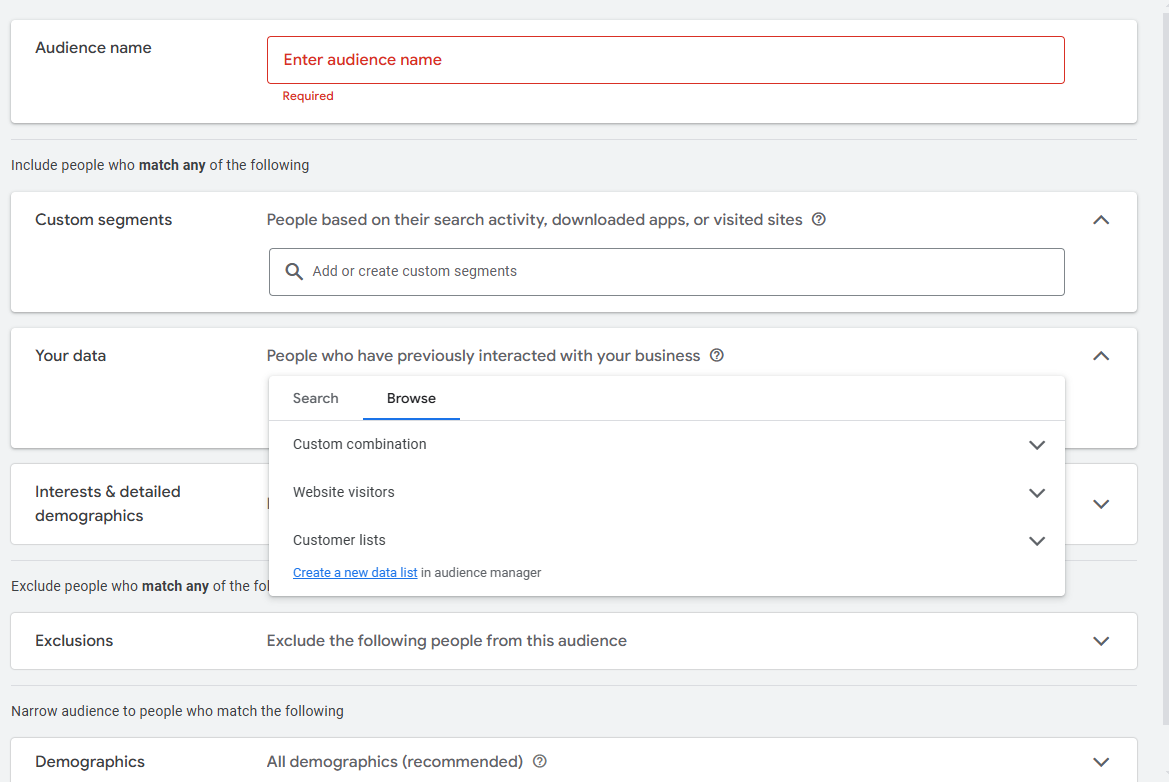The height and width of the screenshot is (782, 1169).
Task: Click the search magnifier in custom segments field
Action: click(294, 271)
